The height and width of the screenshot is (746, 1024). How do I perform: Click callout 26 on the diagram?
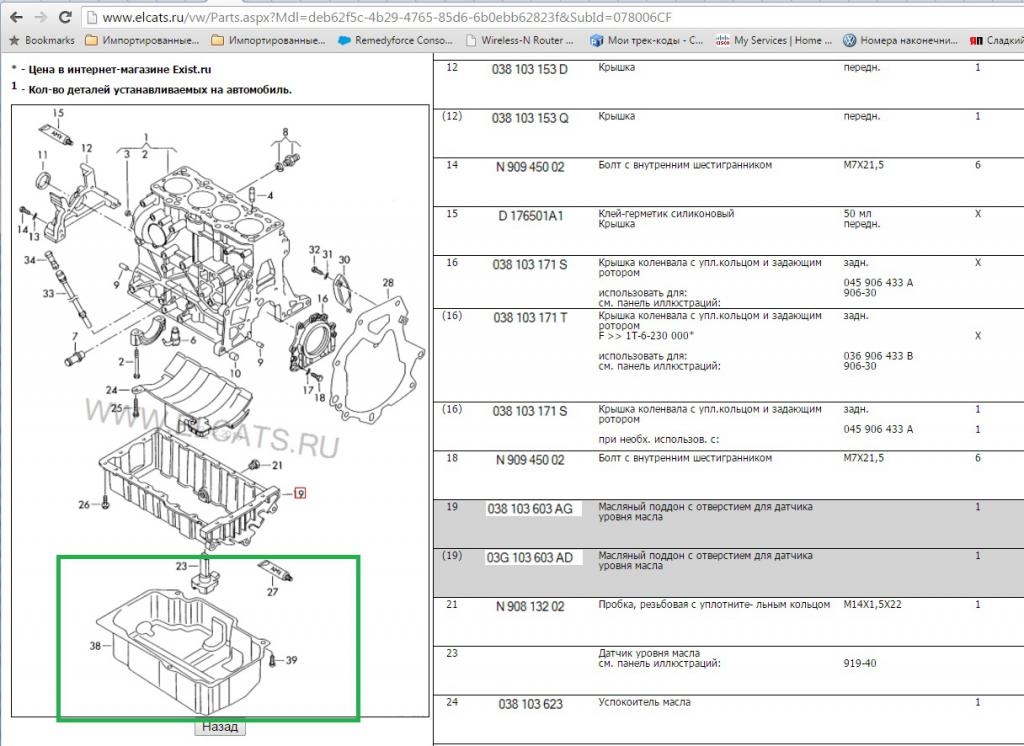[x=84, y=504]
